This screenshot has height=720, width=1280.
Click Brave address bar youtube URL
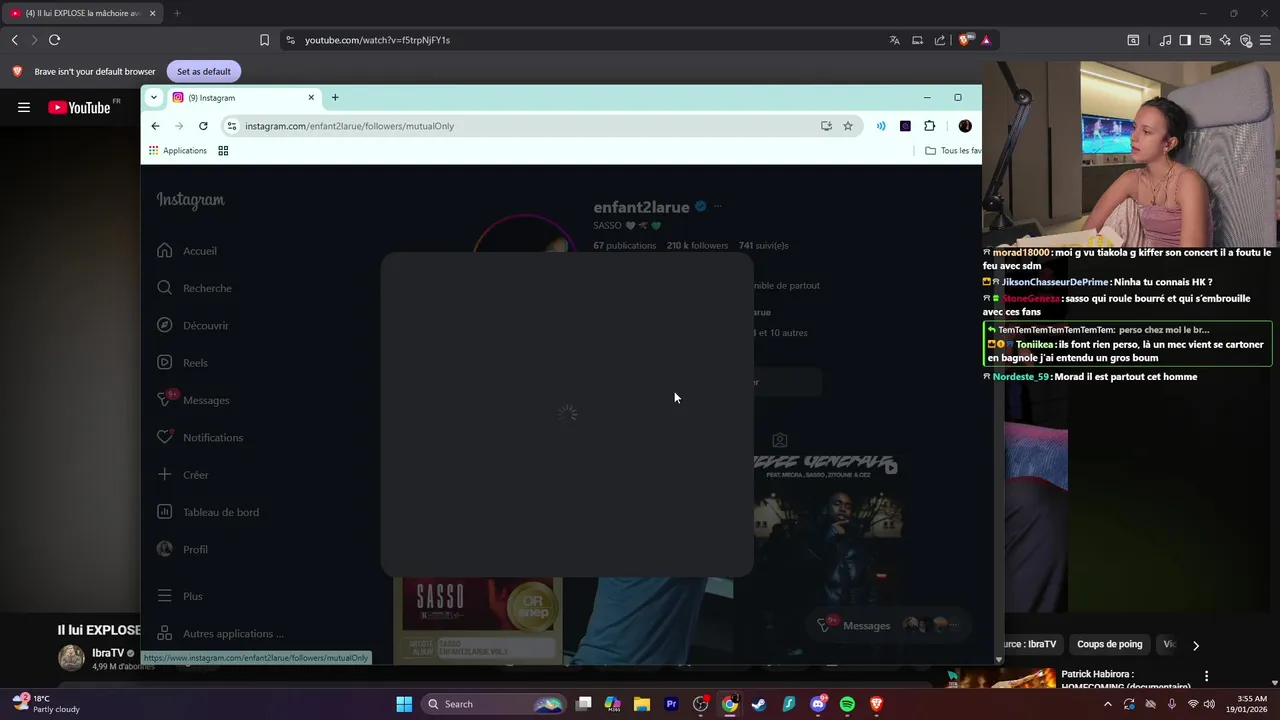click(377, 40)
